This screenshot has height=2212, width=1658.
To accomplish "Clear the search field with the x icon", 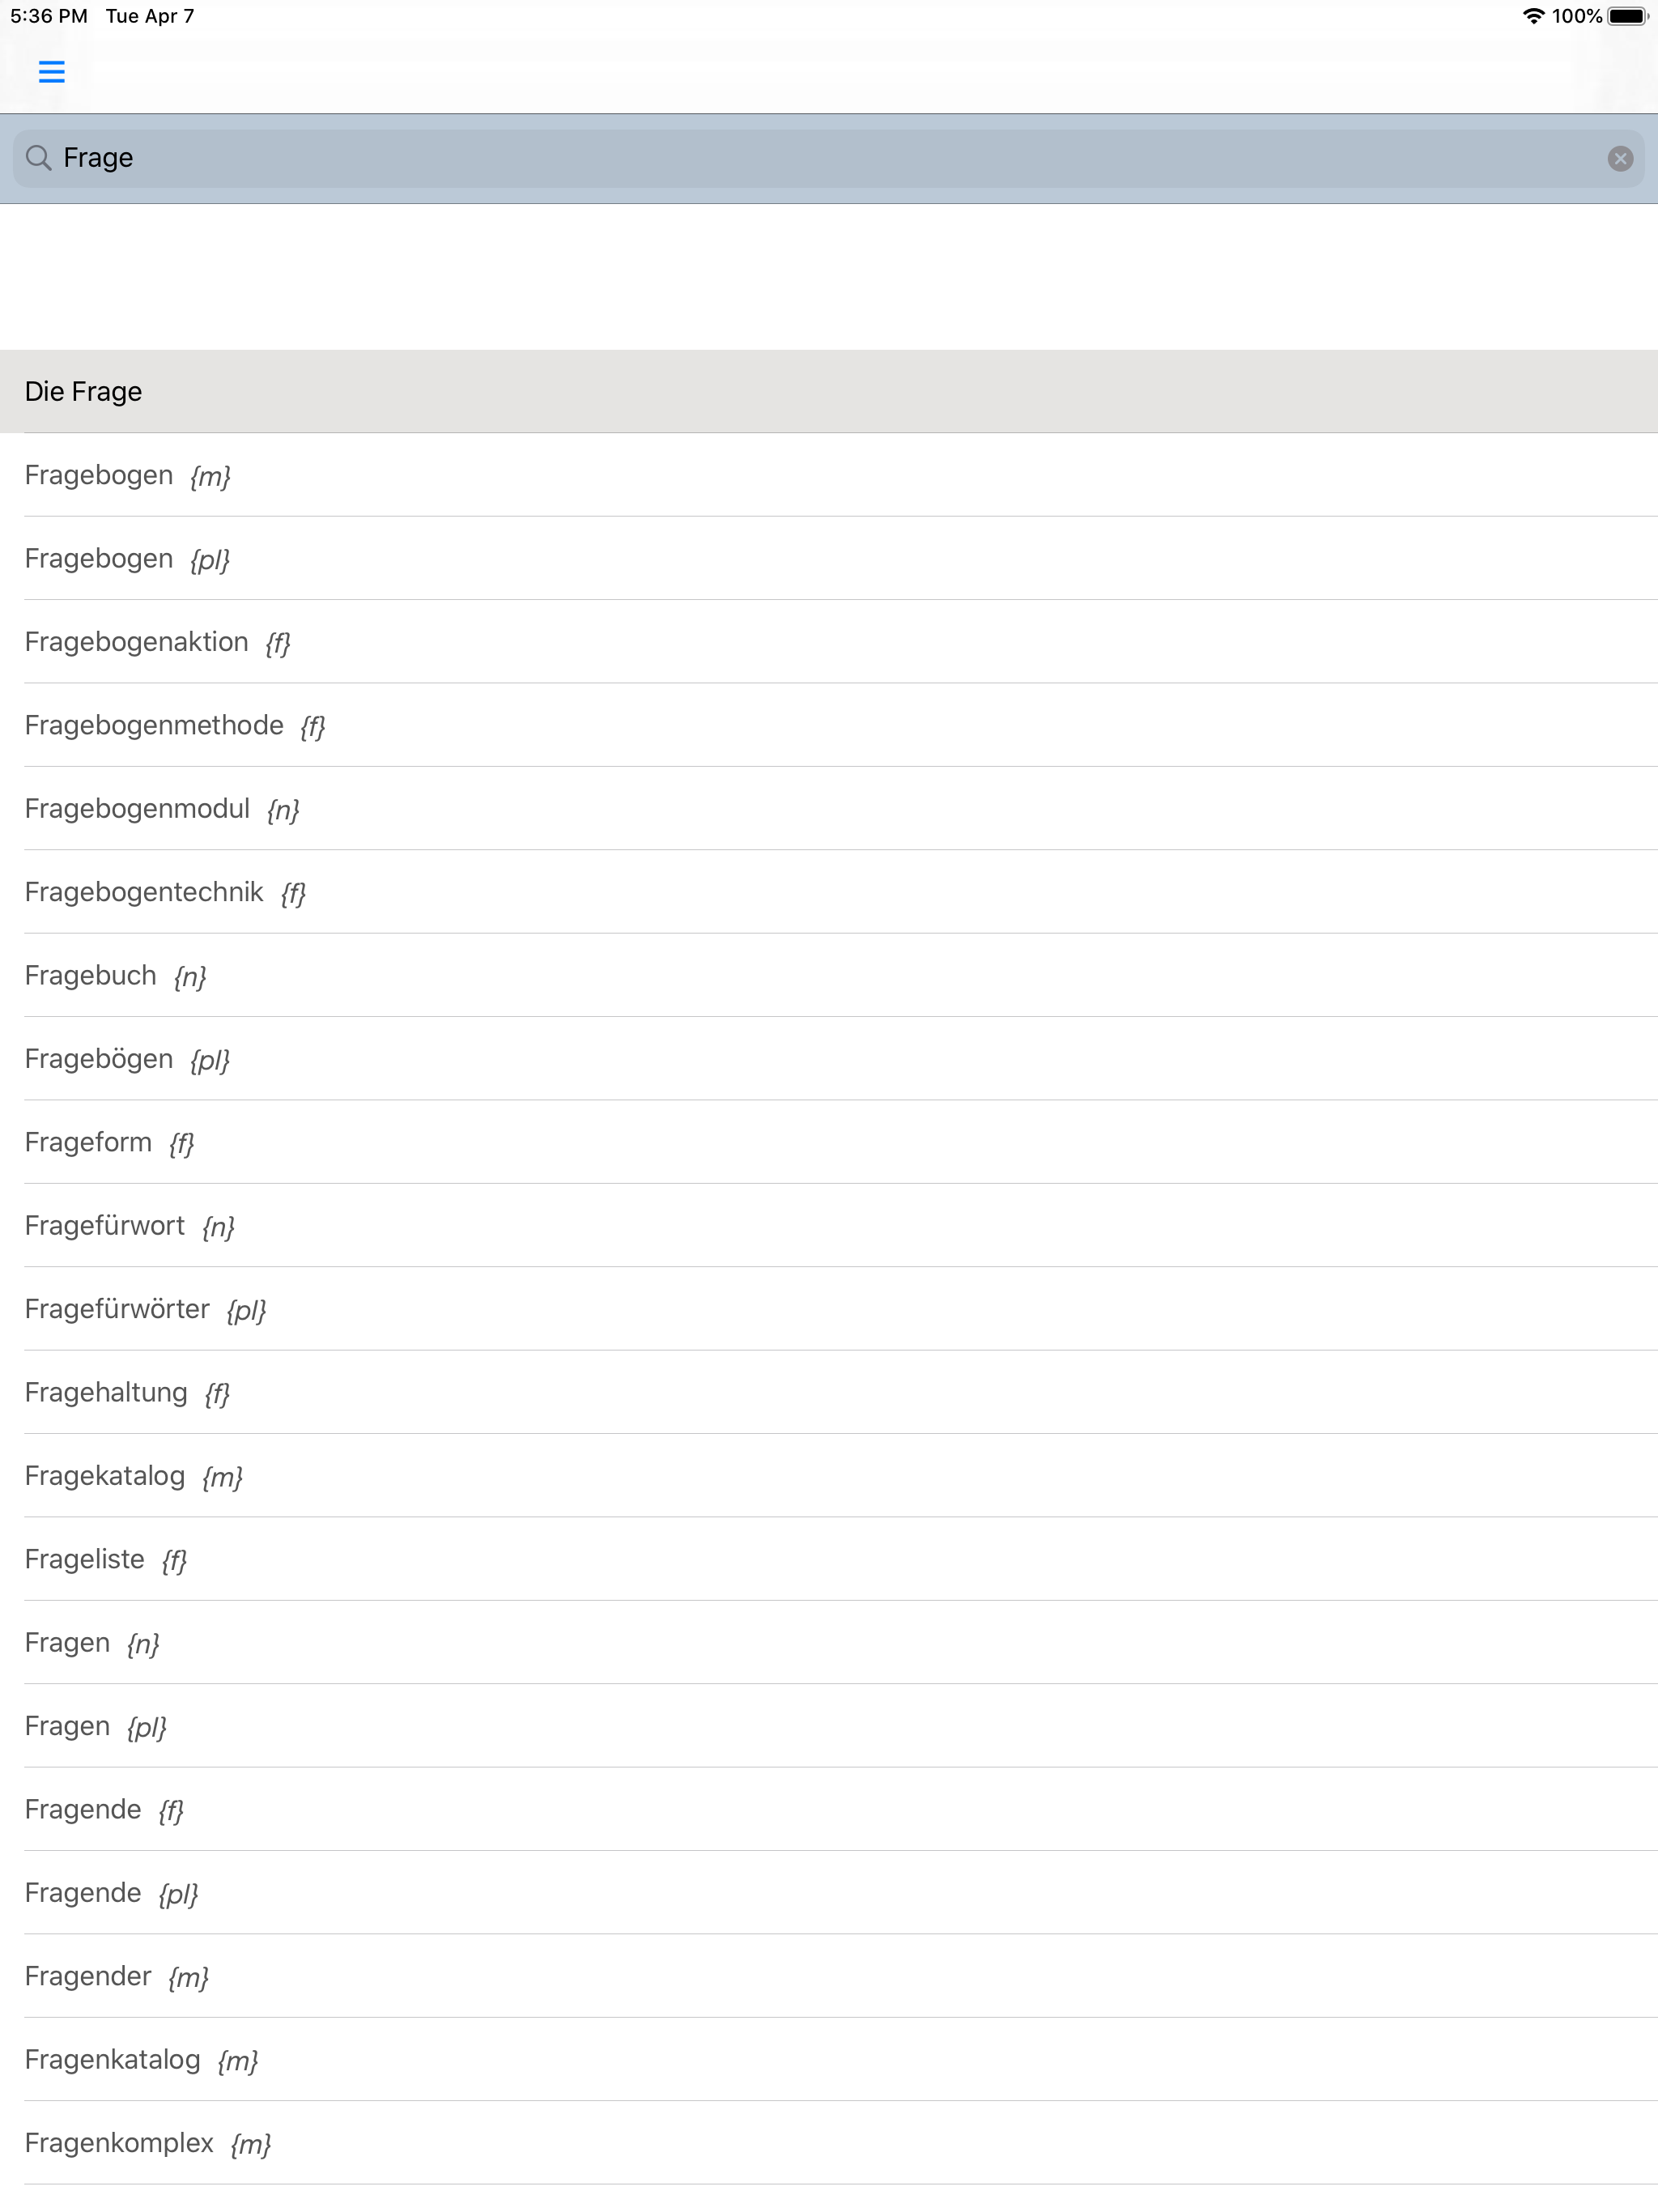I will (x=1620, y=157).
